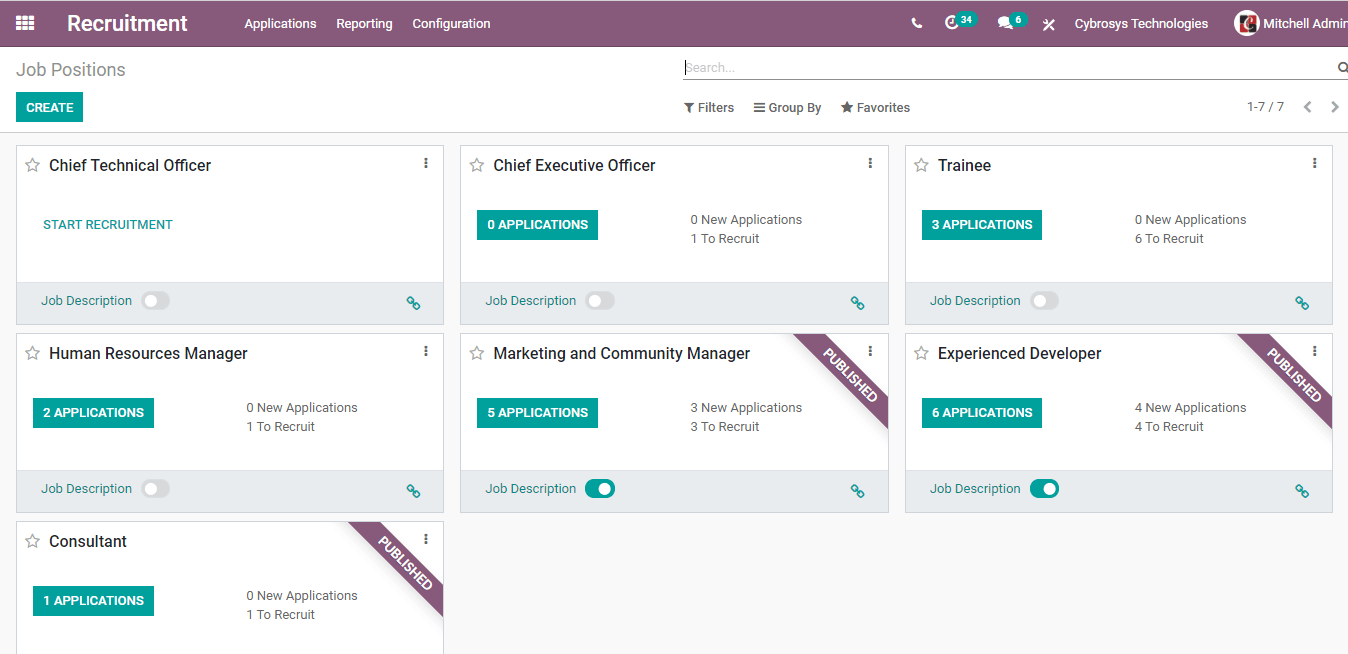This screenshot has width=1348, height=654.
Task: Open the Group By dropdown
Action: point(787,107)
